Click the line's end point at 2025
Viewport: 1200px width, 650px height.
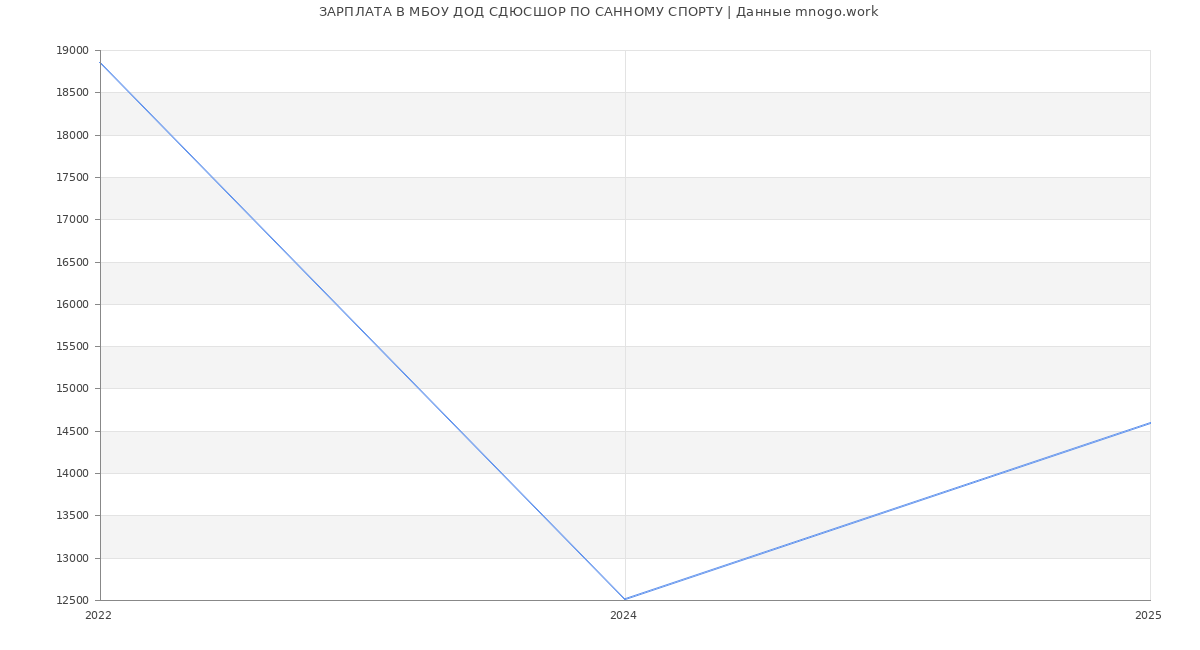point(1149,423)
